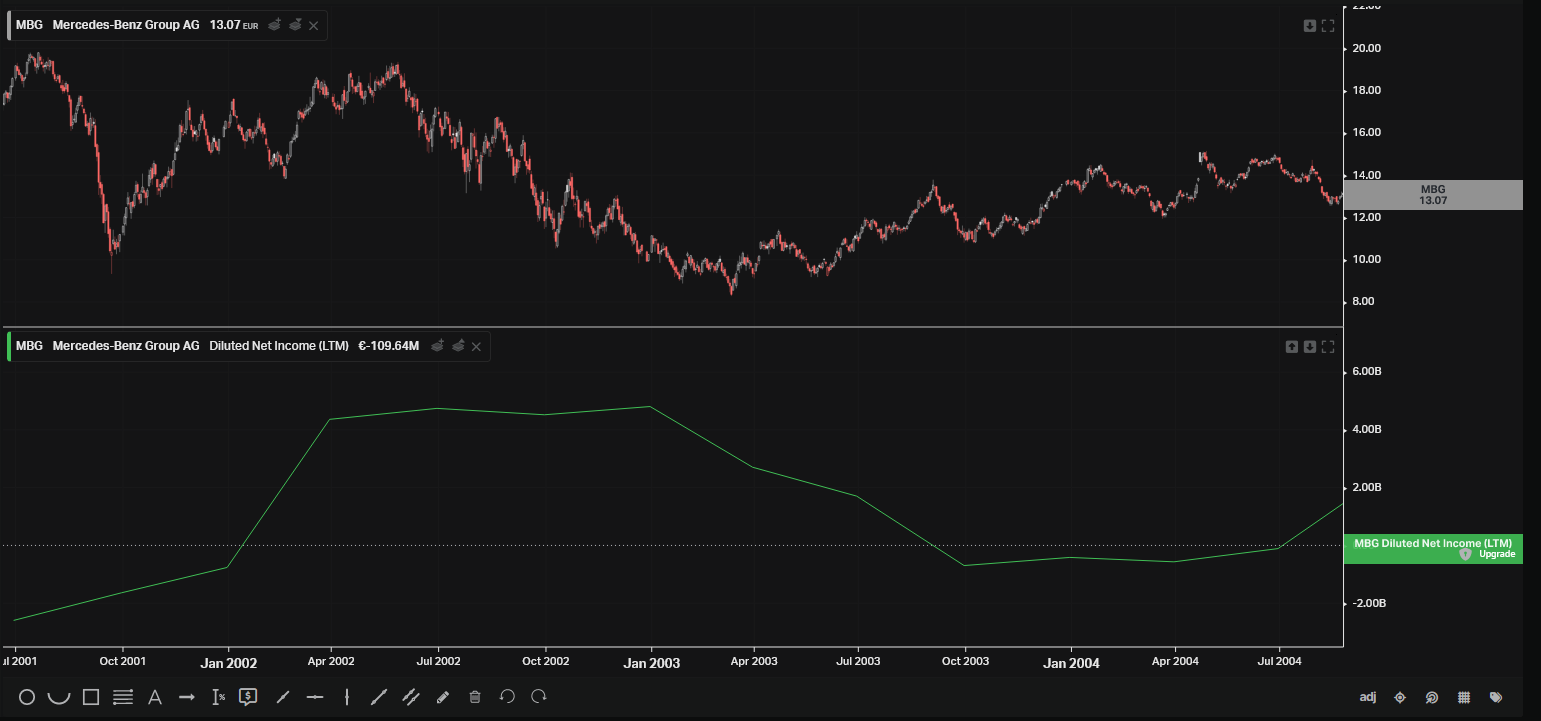Click the Diluted Net Income (LTM) label

(x=279, y=346)
